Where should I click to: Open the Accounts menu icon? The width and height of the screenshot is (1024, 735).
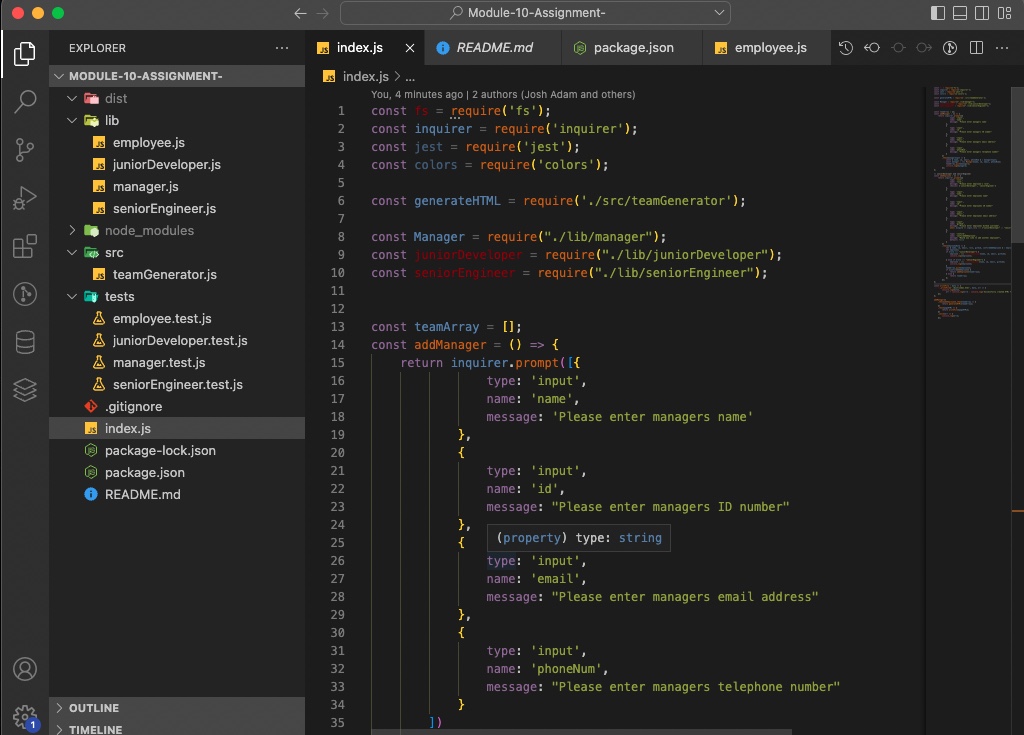(25, 669)
